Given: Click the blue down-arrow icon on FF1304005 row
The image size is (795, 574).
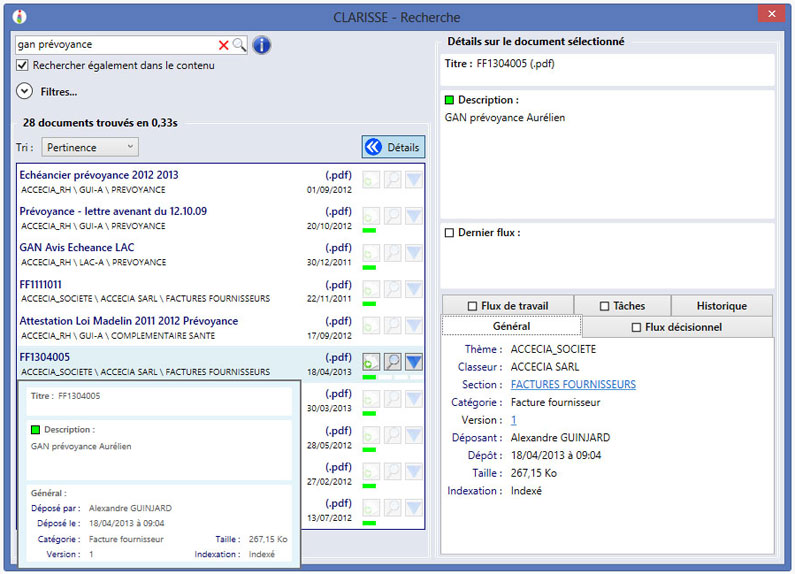Looking at the screenshot, I should tap(414, 362).
